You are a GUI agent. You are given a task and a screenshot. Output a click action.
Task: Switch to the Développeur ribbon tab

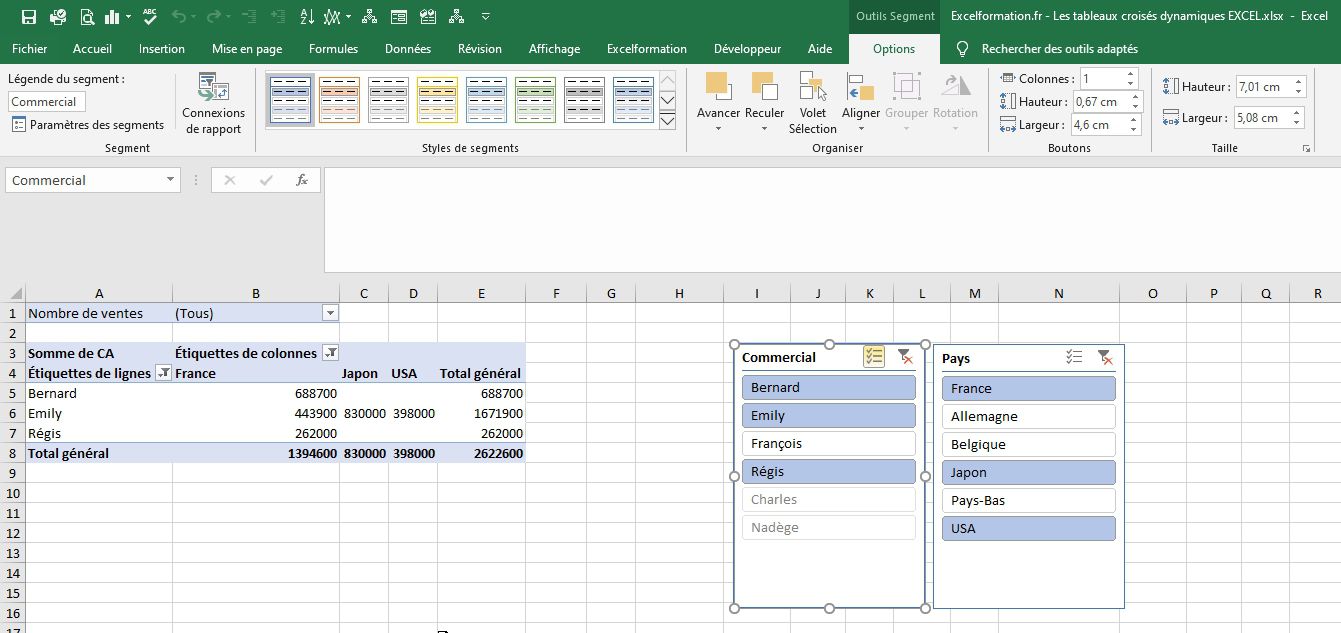747,48
